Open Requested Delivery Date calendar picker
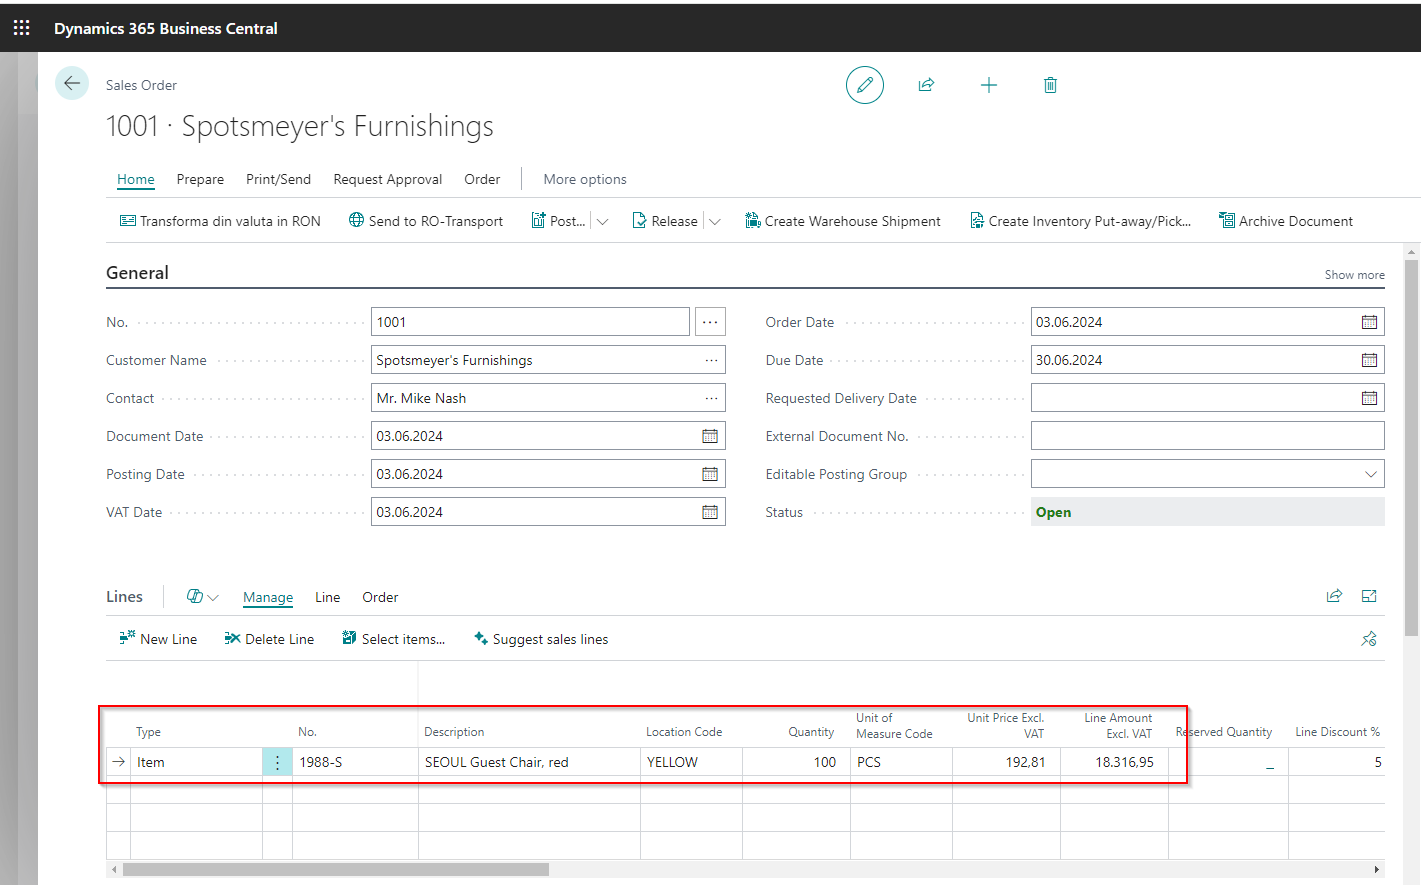Viewport: 1421px width, 885px height. 1369,398
